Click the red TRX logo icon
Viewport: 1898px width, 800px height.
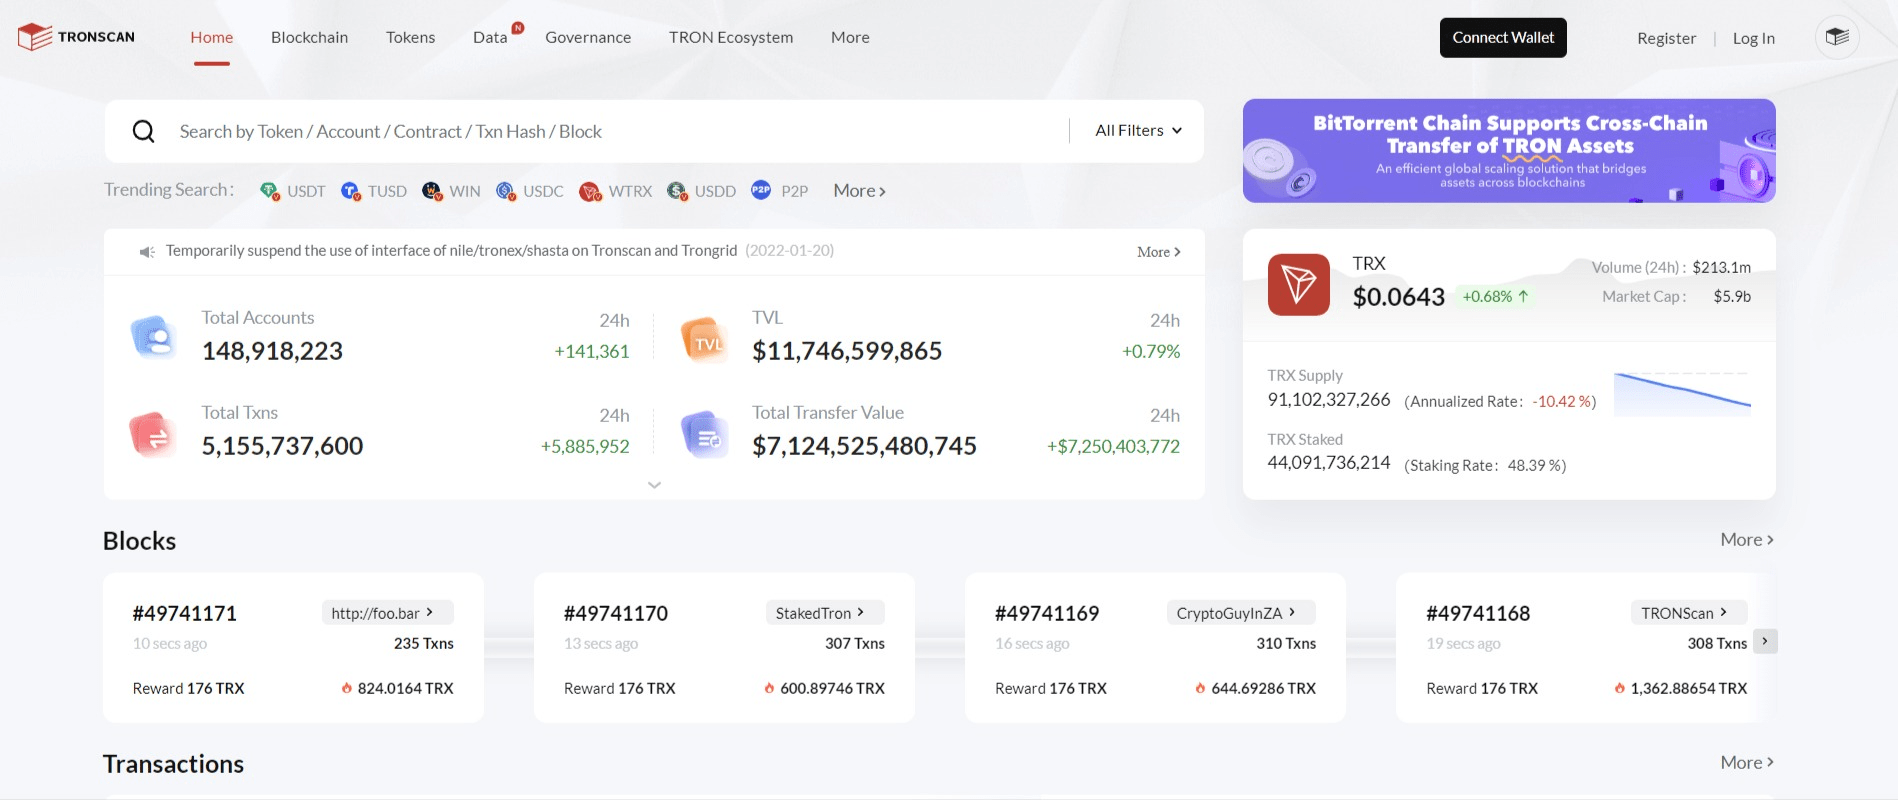1299,285
